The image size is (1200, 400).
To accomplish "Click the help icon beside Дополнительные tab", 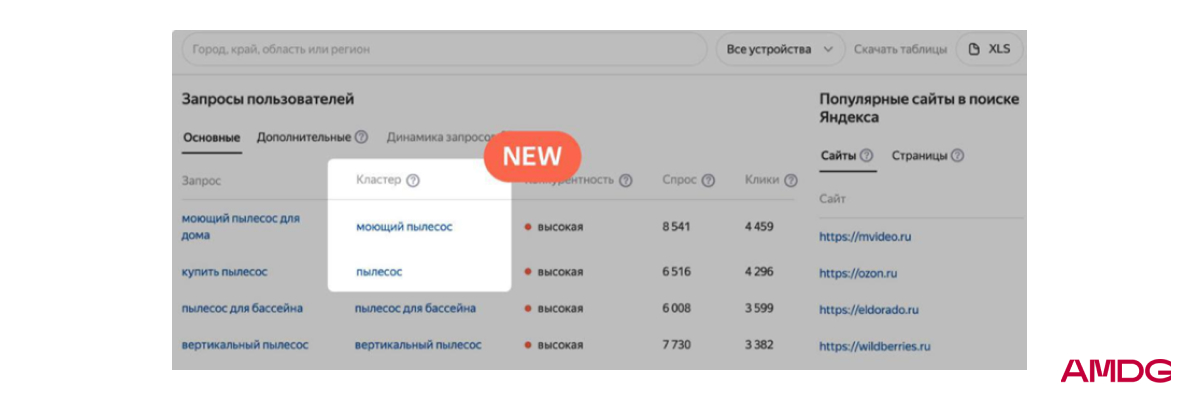I will coord(361,137).
